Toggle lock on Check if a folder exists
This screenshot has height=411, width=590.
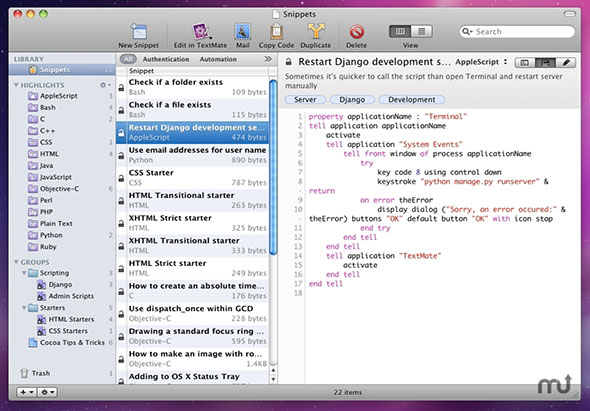coord(121,88)
